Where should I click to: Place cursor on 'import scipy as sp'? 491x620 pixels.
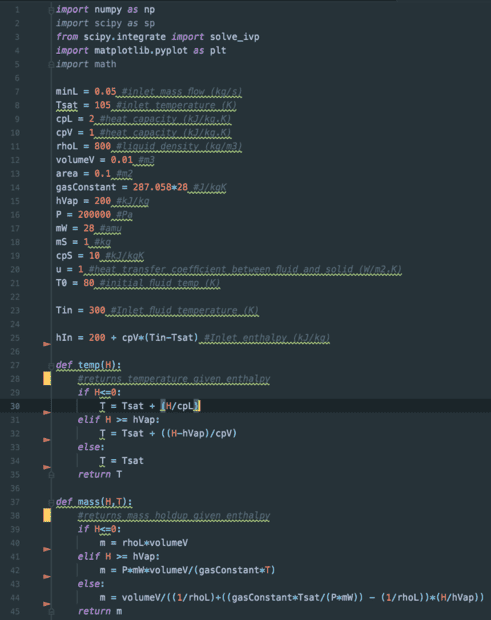(x=105, y=23)
